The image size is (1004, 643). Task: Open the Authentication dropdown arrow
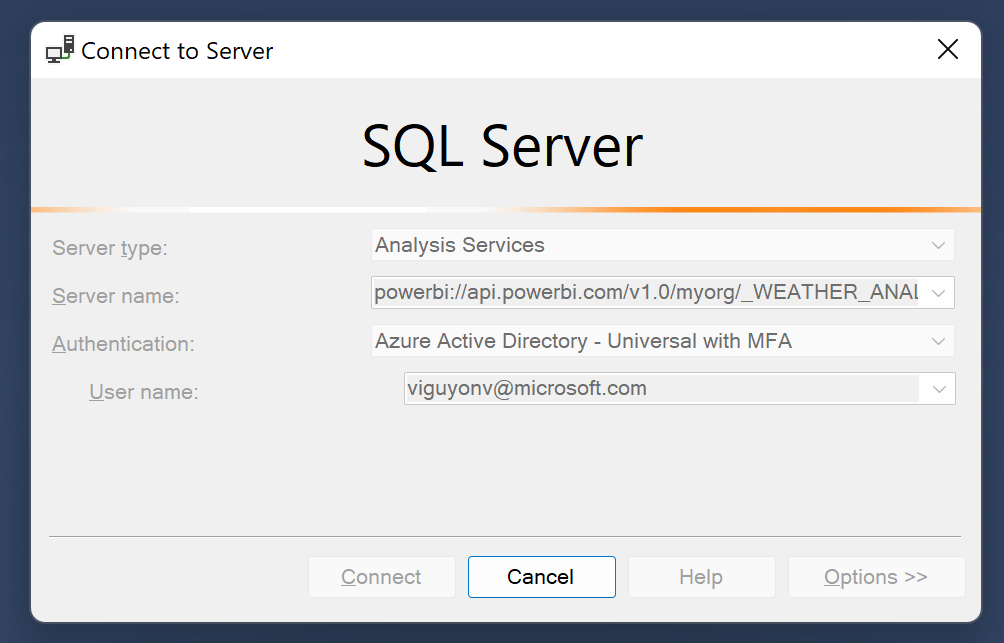coord(938,341)
